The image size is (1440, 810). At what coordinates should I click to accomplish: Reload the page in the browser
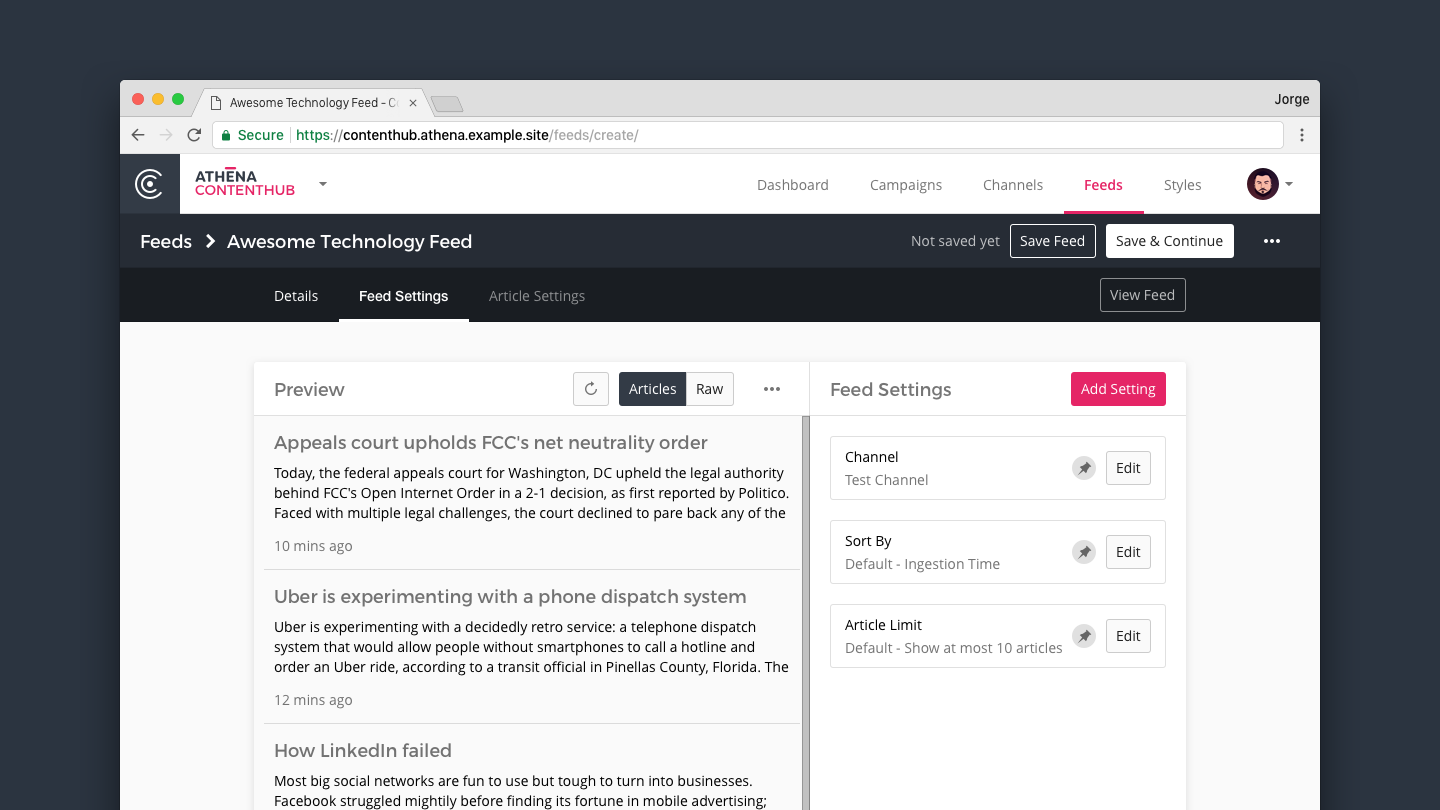coord(194,135)
